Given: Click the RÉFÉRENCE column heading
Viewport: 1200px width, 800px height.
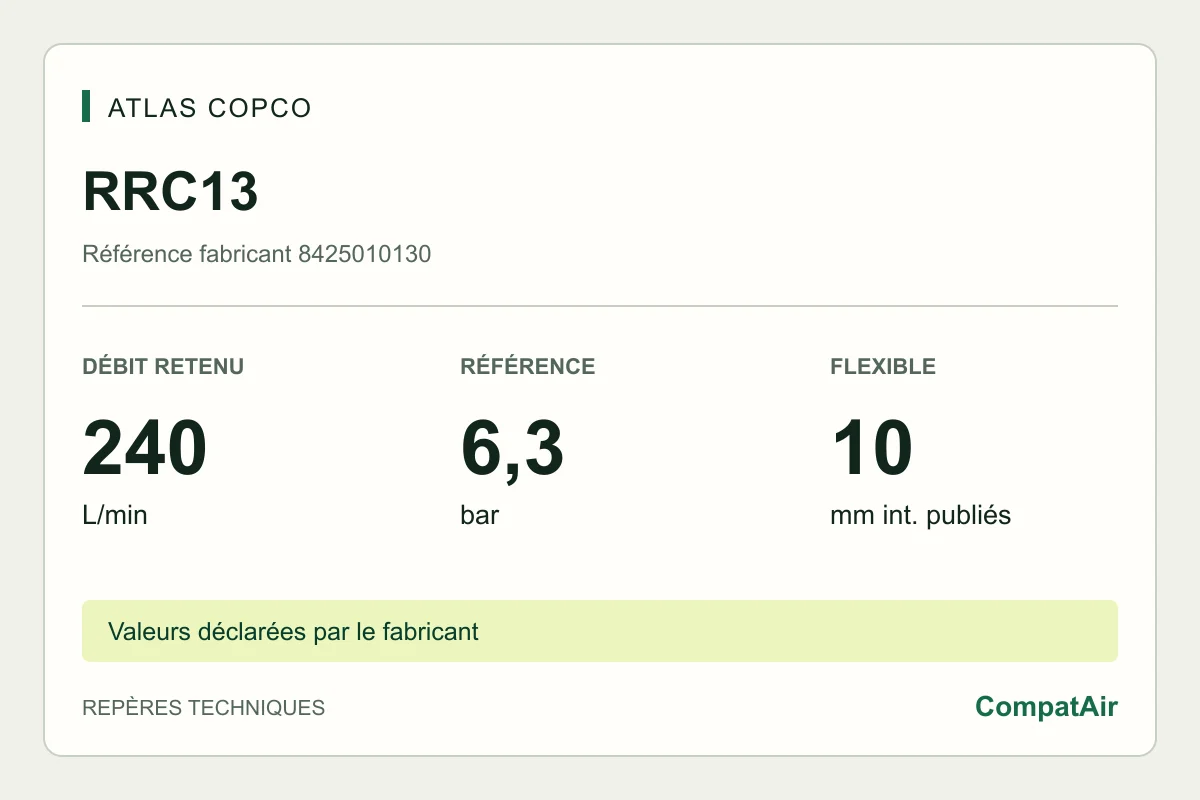Looking at the screenshot, I should click(527, 366).
